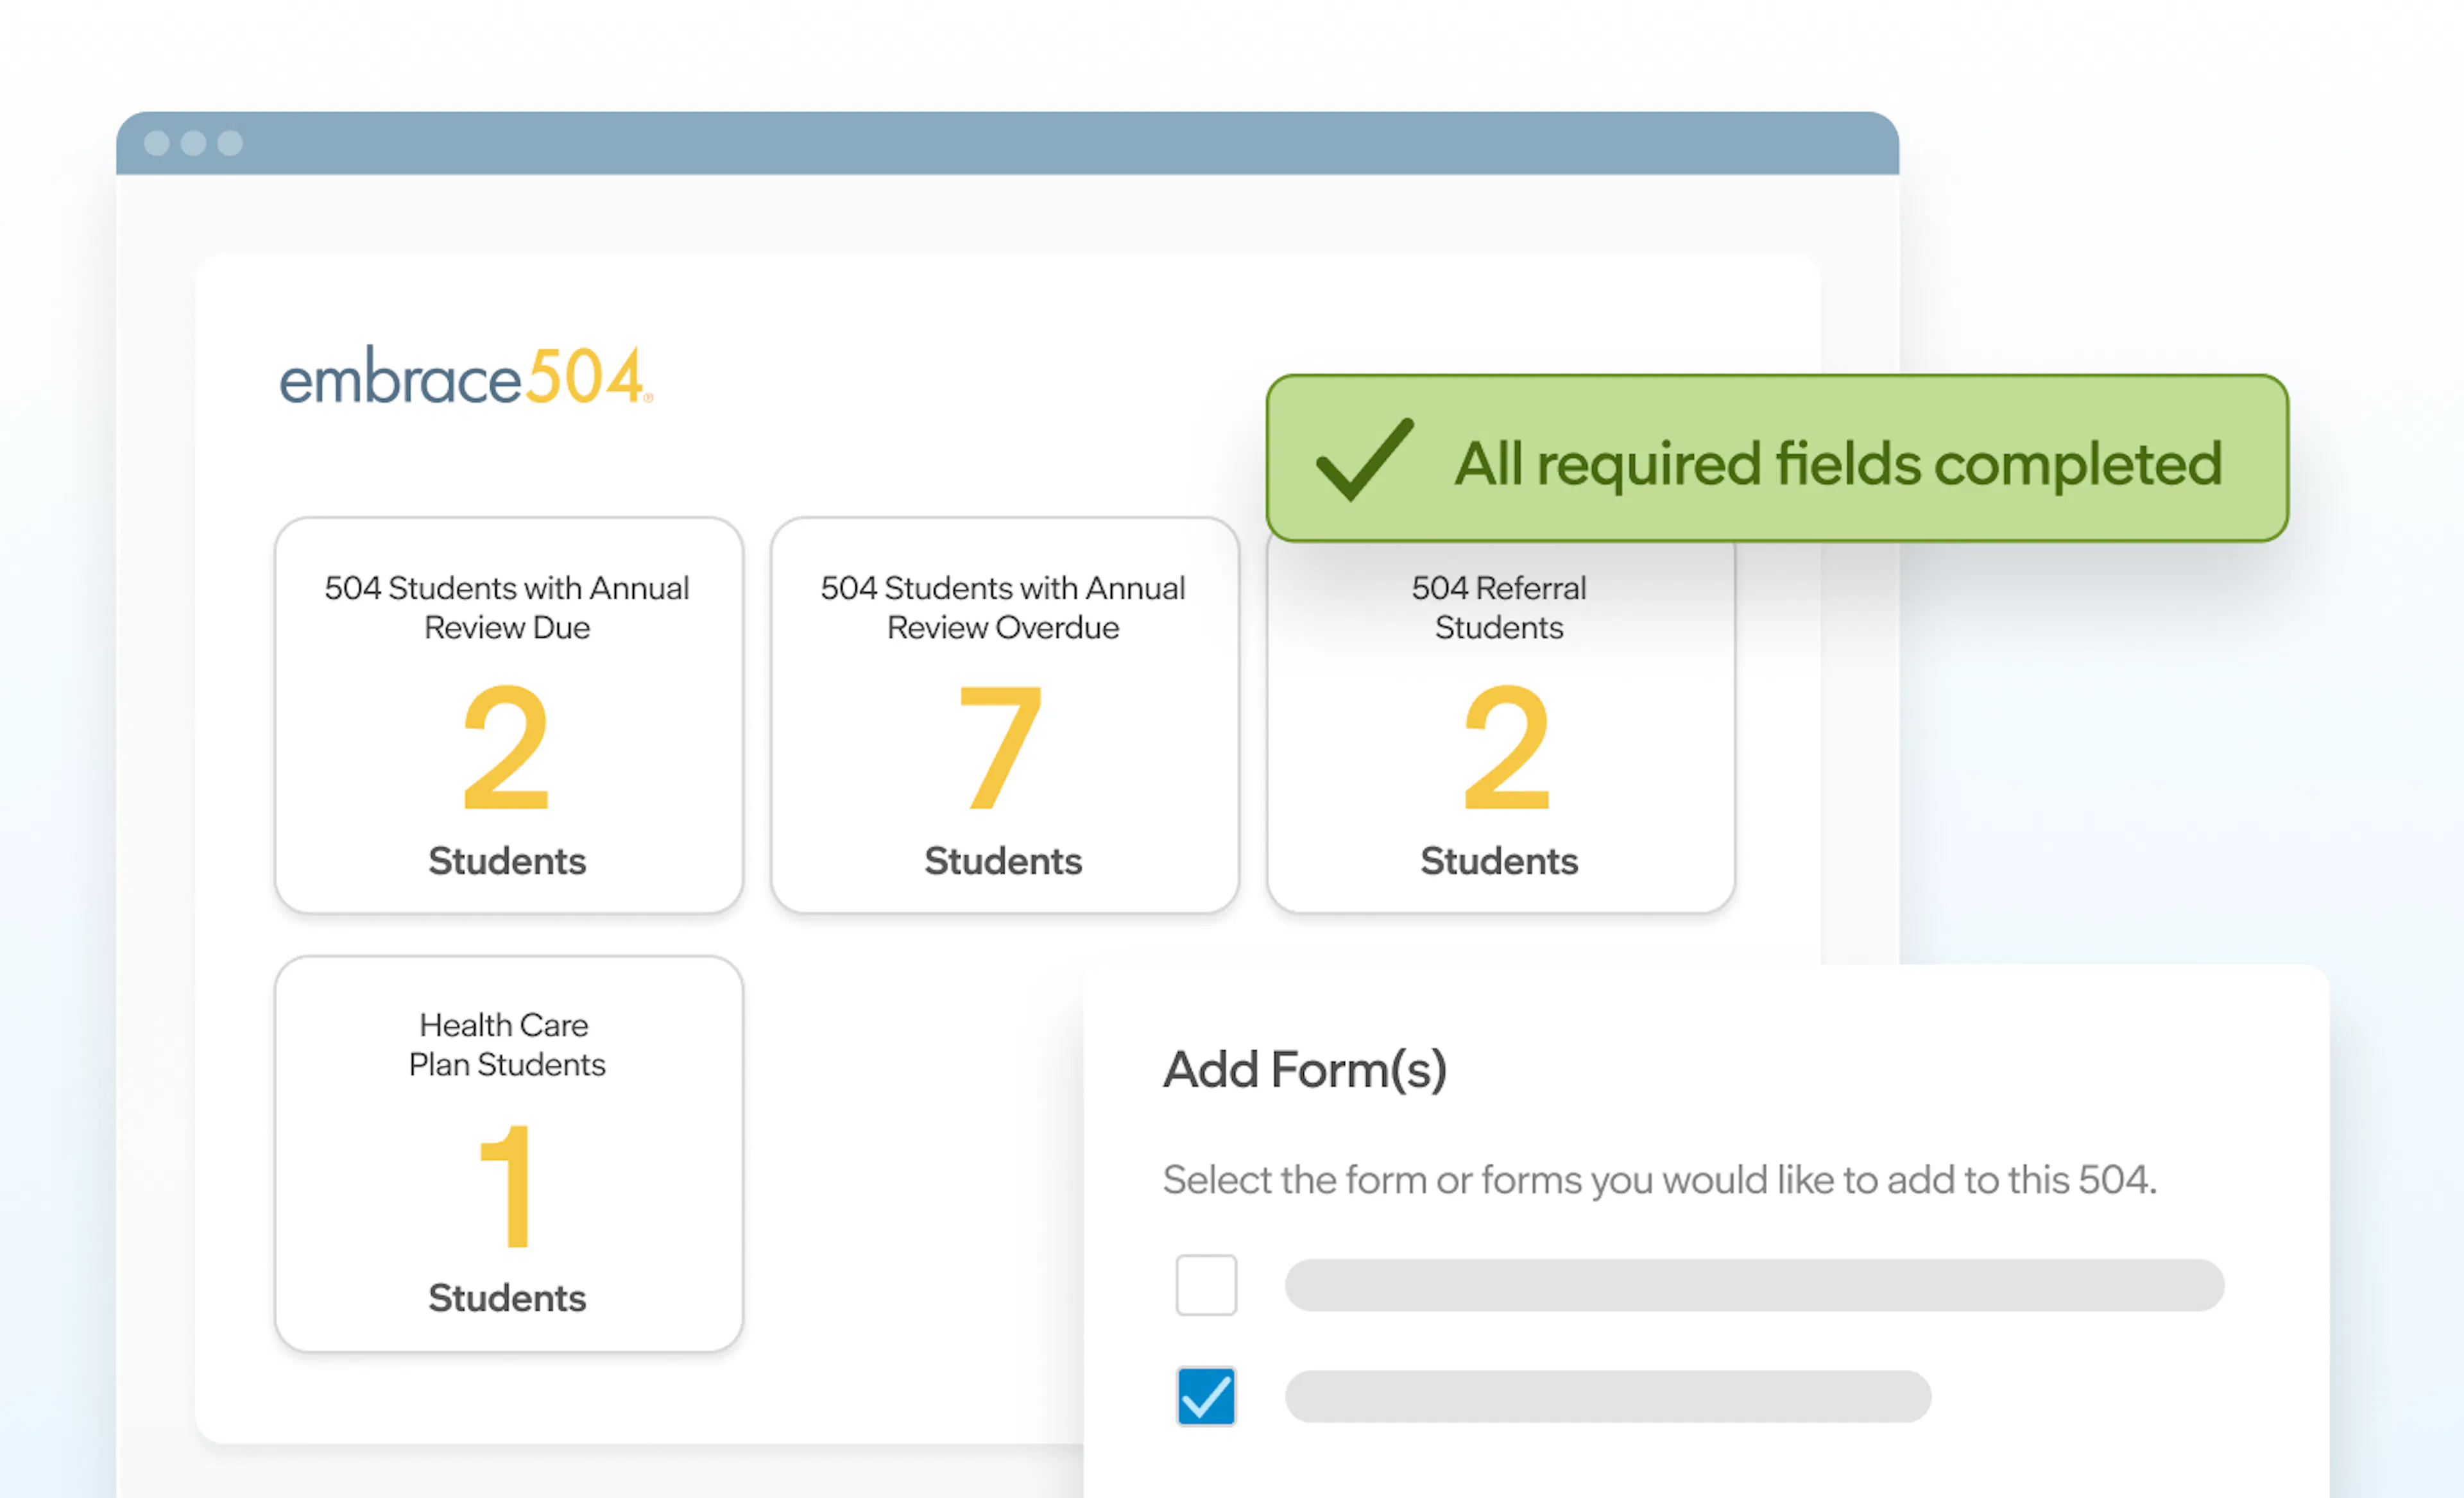Screen dimensions: 2464x1498
Task: Select the second form's gray placeholder bar
Action: click(1608, 1396)
